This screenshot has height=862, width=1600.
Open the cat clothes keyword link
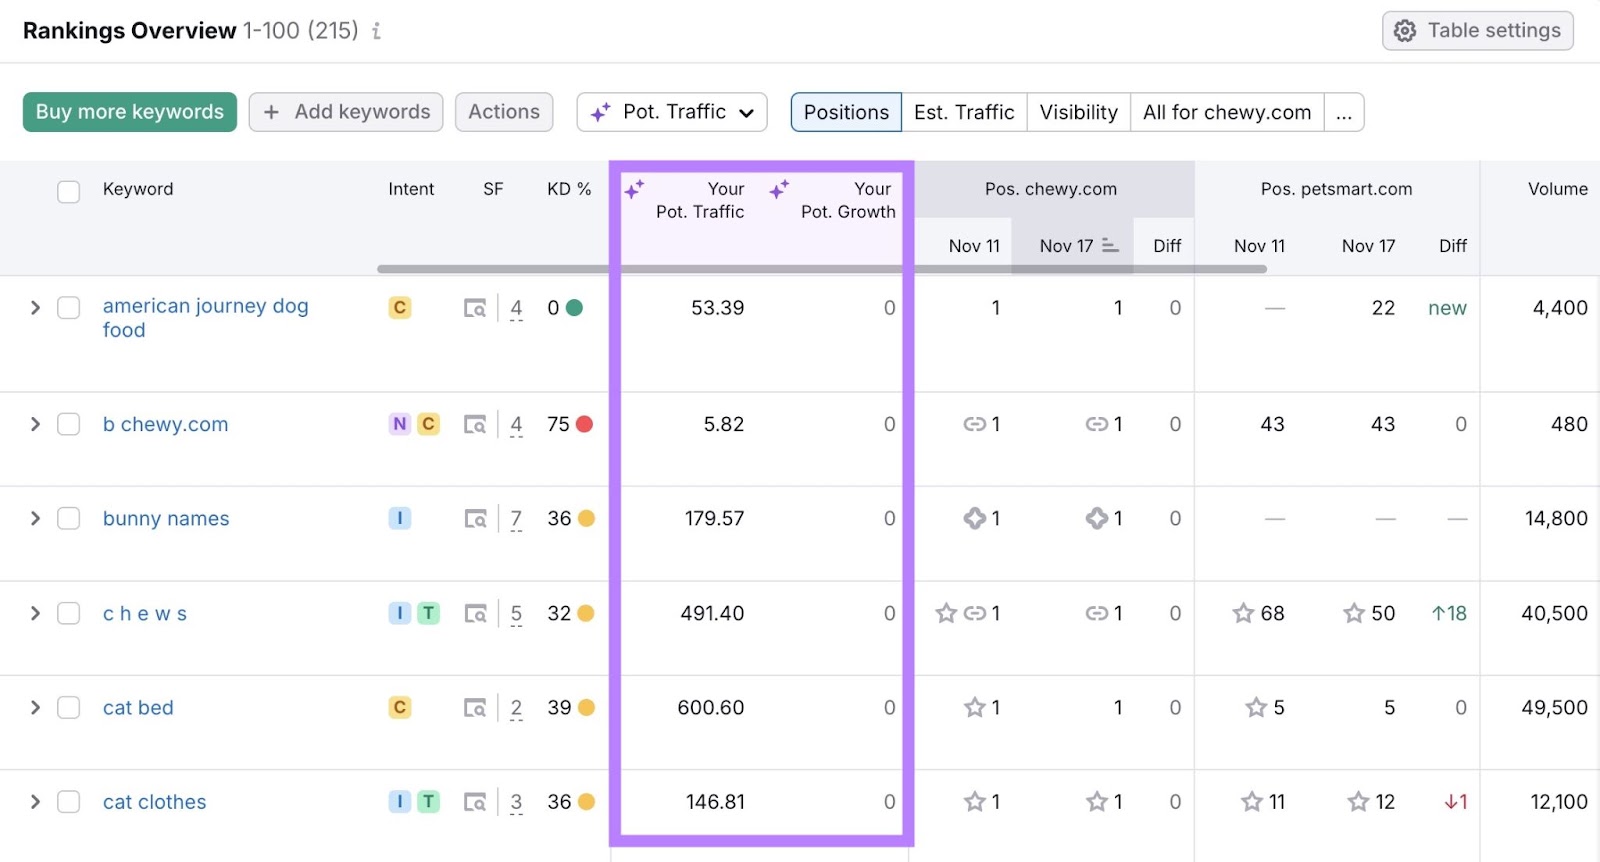[154, 801]
